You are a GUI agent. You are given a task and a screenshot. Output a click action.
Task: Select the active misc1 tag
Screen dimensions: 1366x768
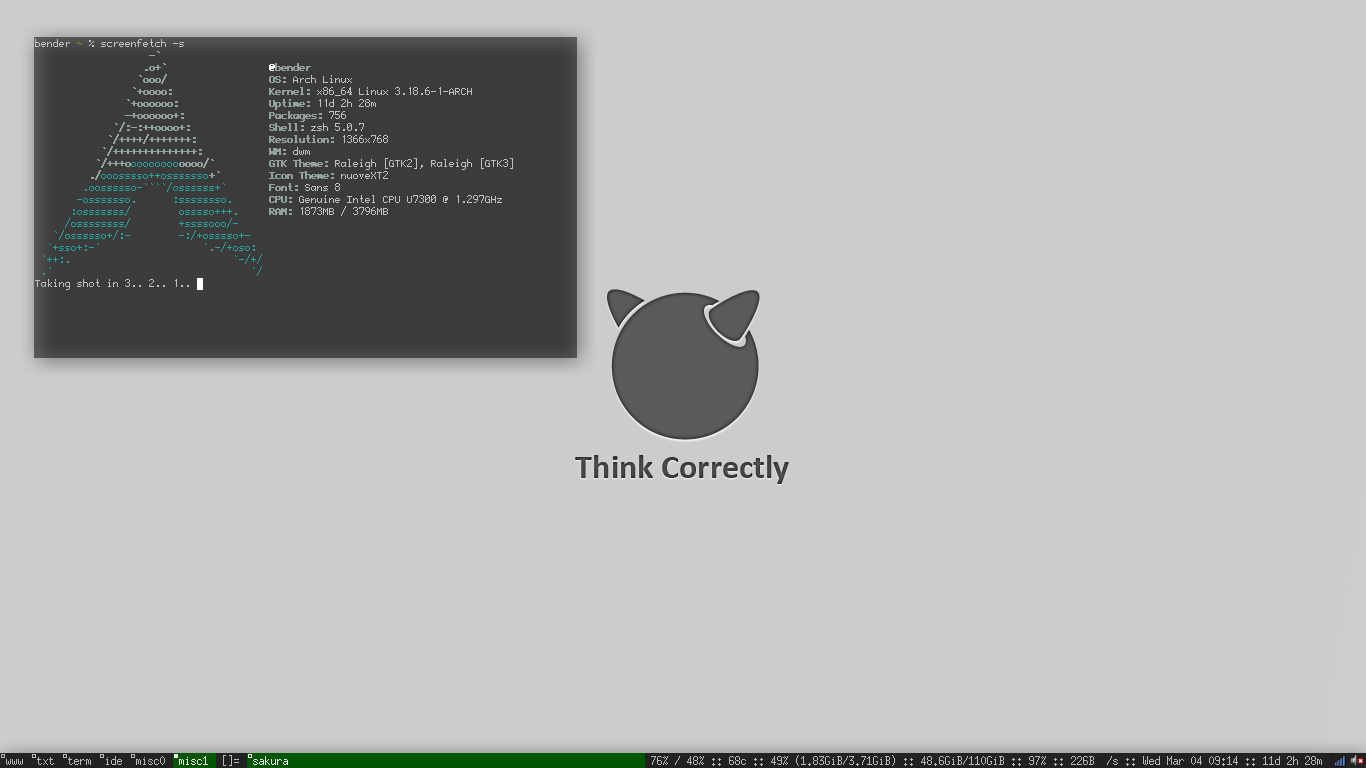point(193,761)
